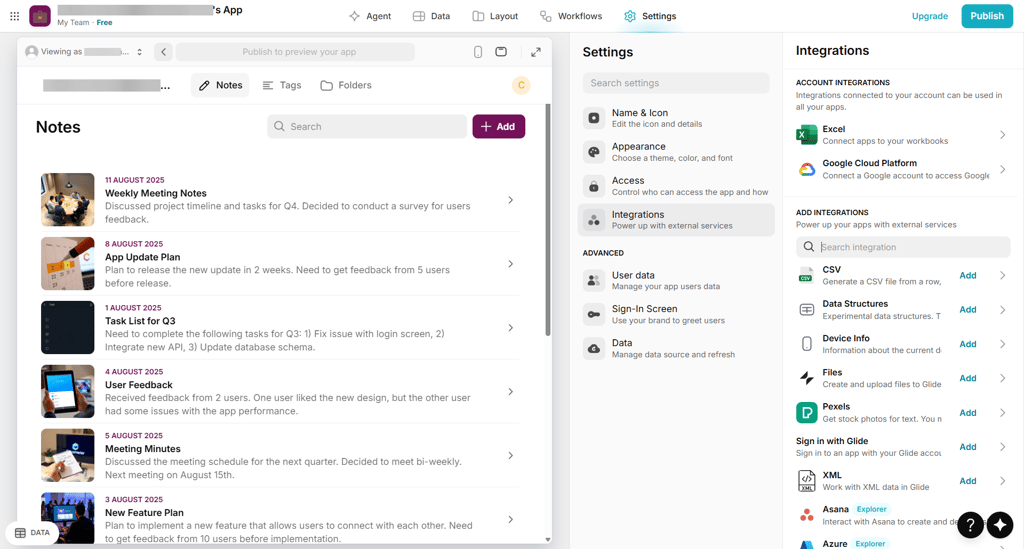Image resolution: width=1024 pixels, height=549 pixels.
Task: Expand the Device Info chevron
Action: pyautogui.click(x=1002, y=344)
